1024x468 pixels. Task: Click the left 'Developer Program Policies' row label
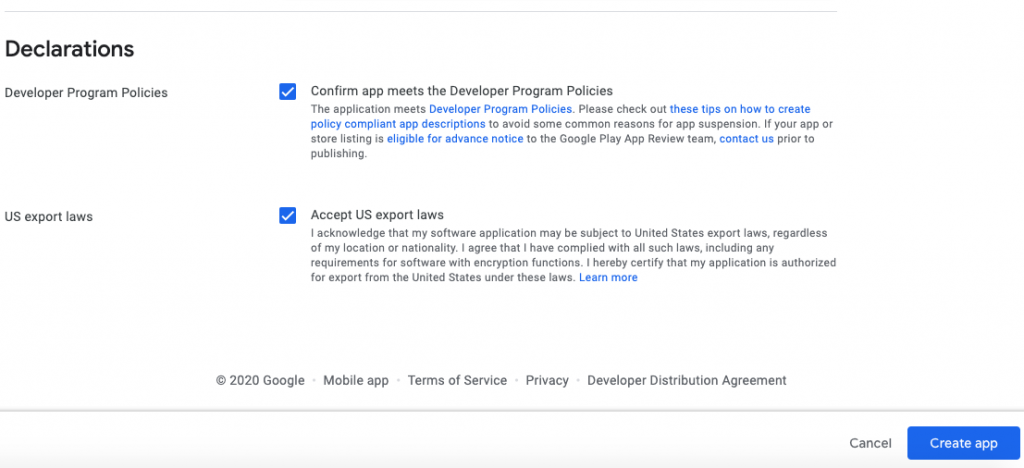pyautogui.click(x=86, y=93)
